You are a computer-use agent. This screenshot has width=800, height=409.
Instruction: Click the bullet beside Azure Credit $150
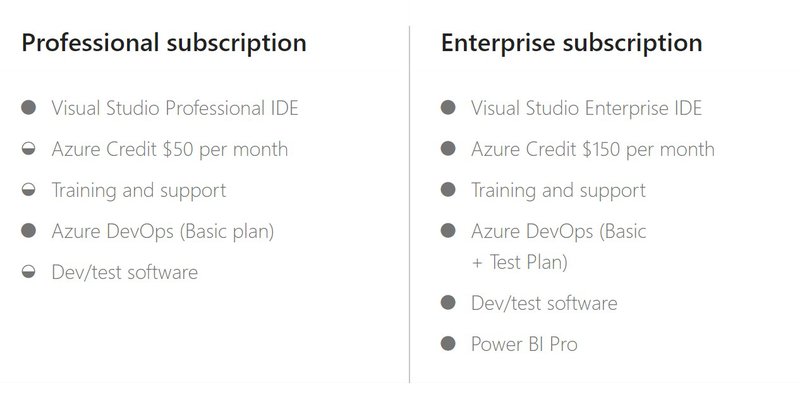point(448,150)
